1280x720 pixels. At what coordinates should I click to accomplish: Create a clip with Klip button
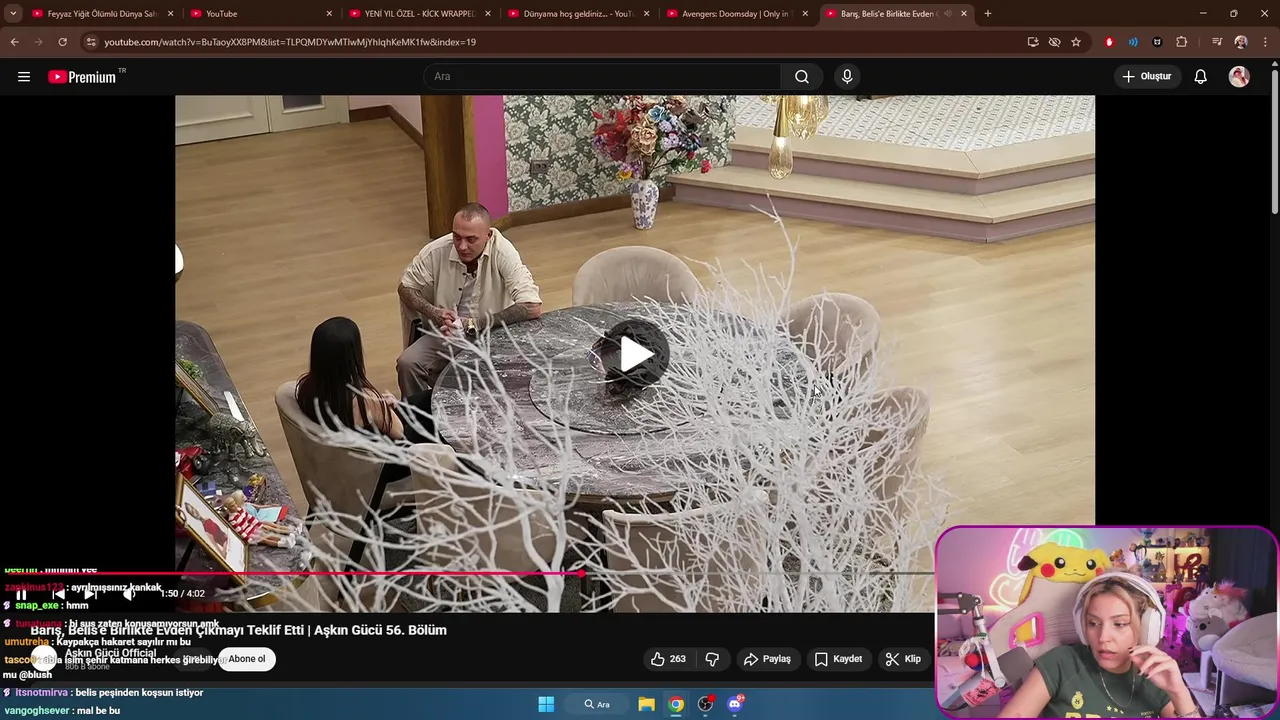[x=903, y=659]
